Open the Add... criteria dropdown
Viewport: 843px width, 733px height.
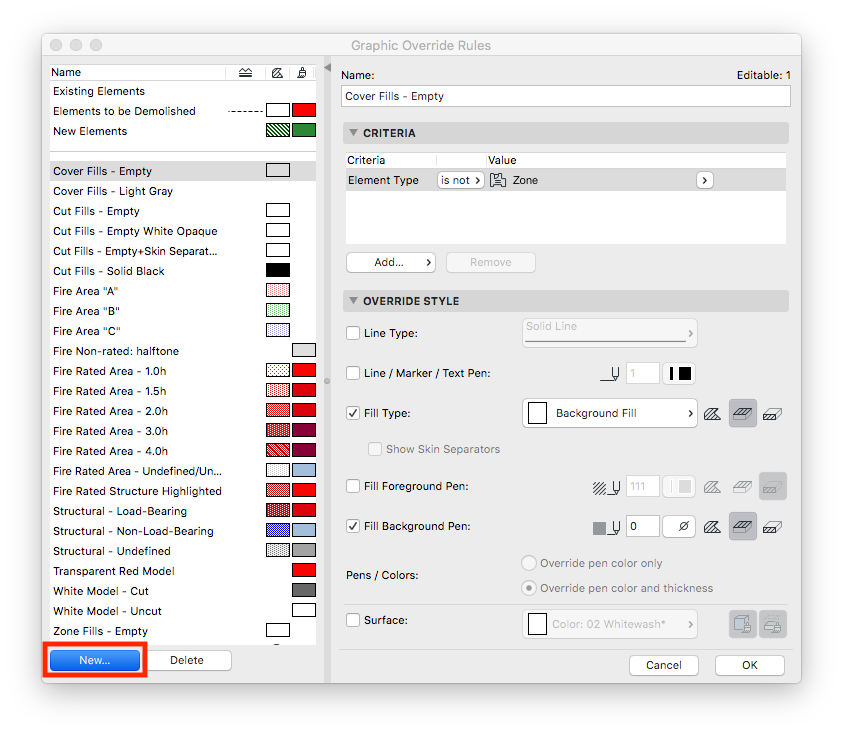click(391, 262)
